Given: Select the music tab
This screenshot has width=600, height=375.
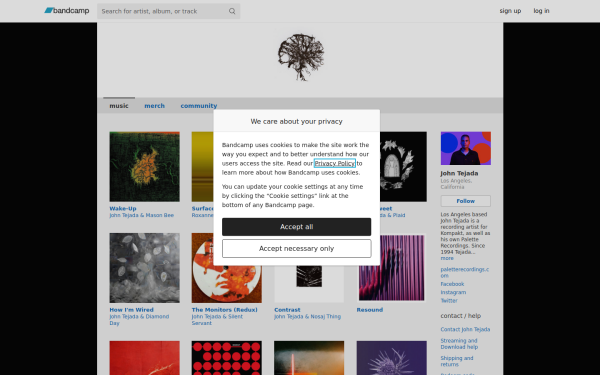Looking at the screenshot, I should [119, 106].
